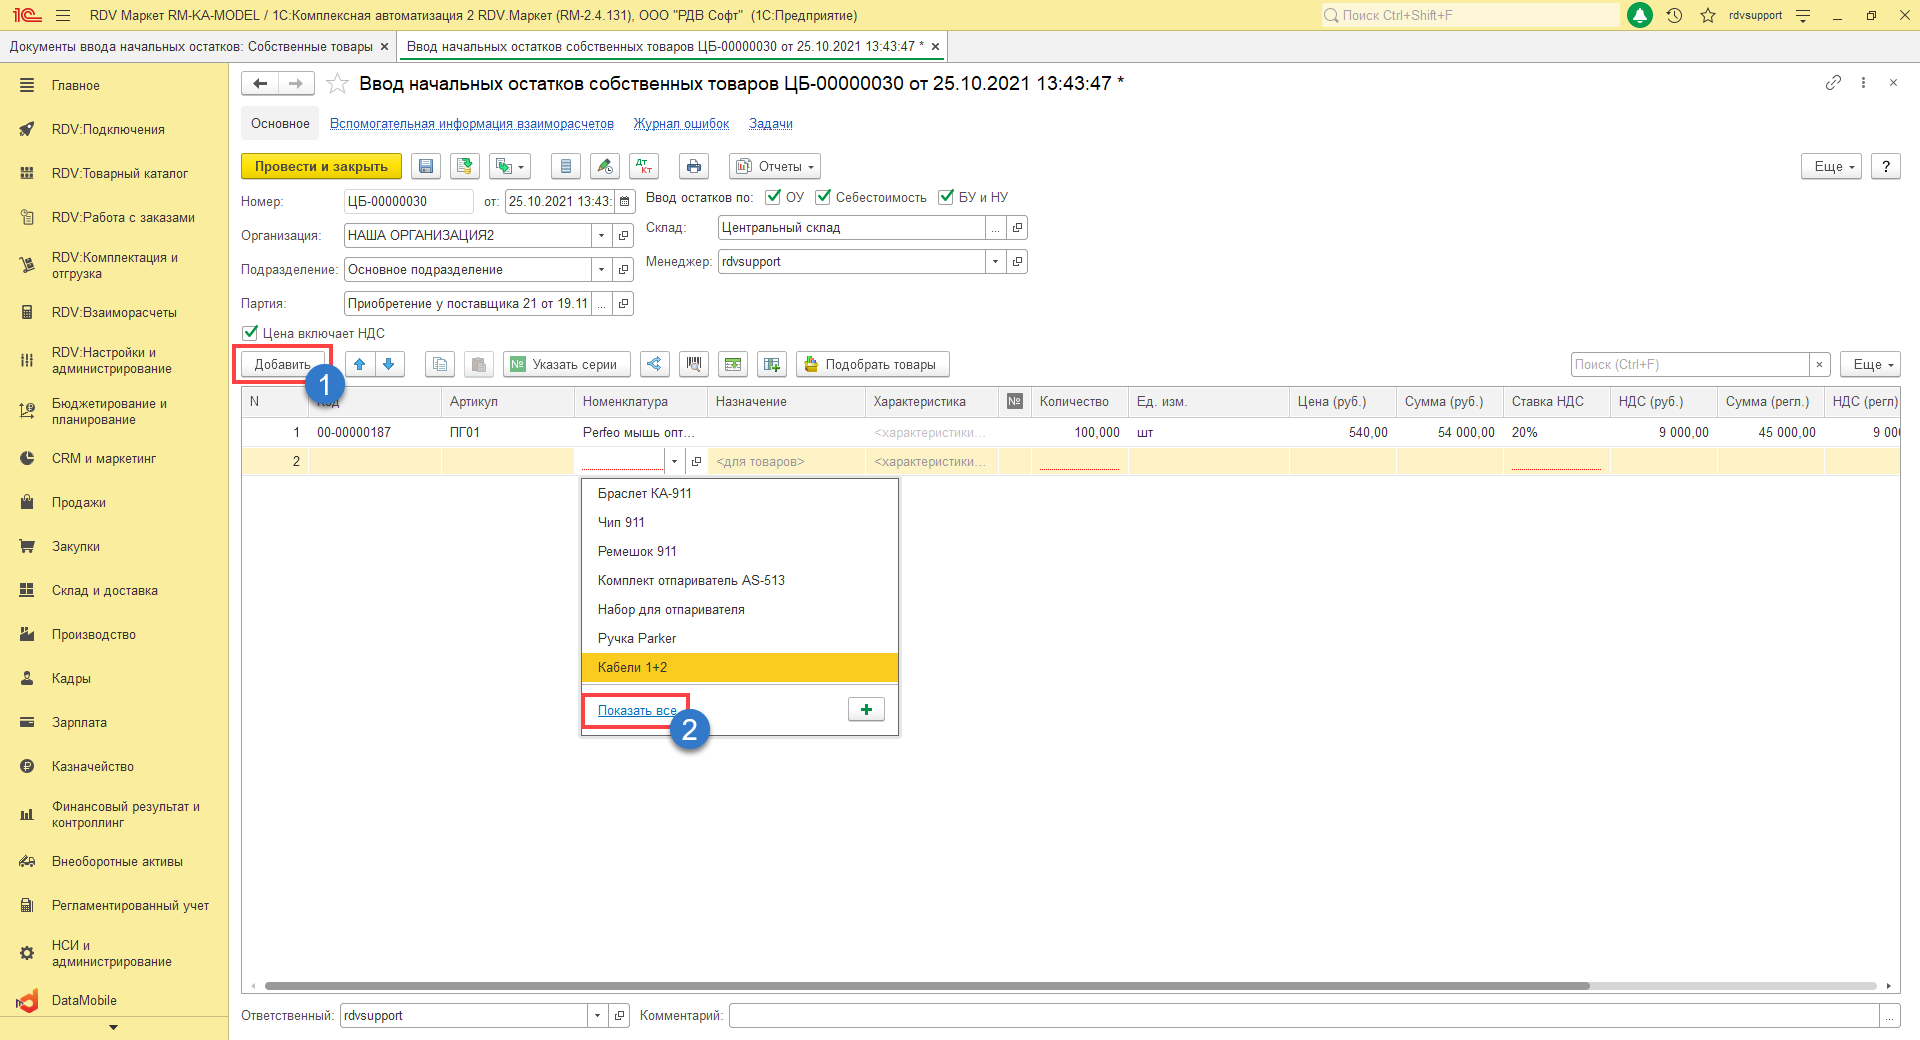Click the Показать все link

click(637, 711)
